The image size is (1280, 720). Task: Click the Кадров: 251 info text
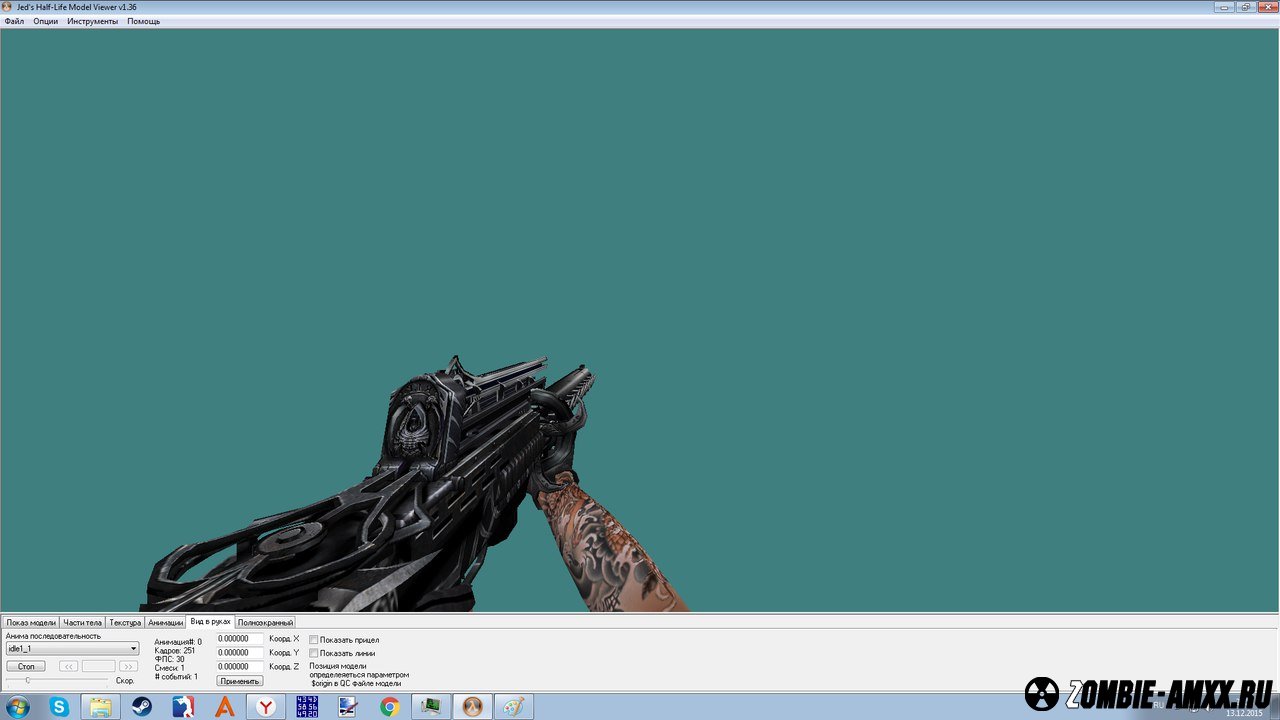pyautogui.click(x=174, y=651)
